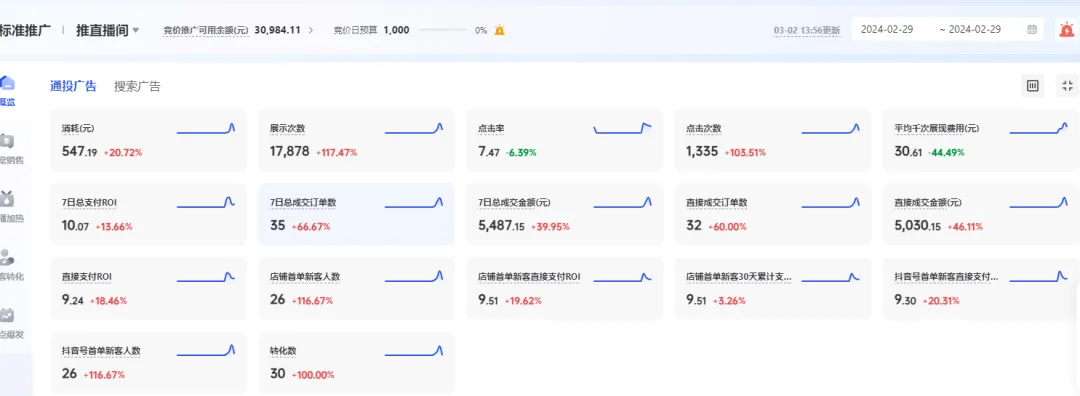Open the 点爆发 sidebar icon
The width and height of the screenshot is (1080, 396).
click(x=7, y=315)
